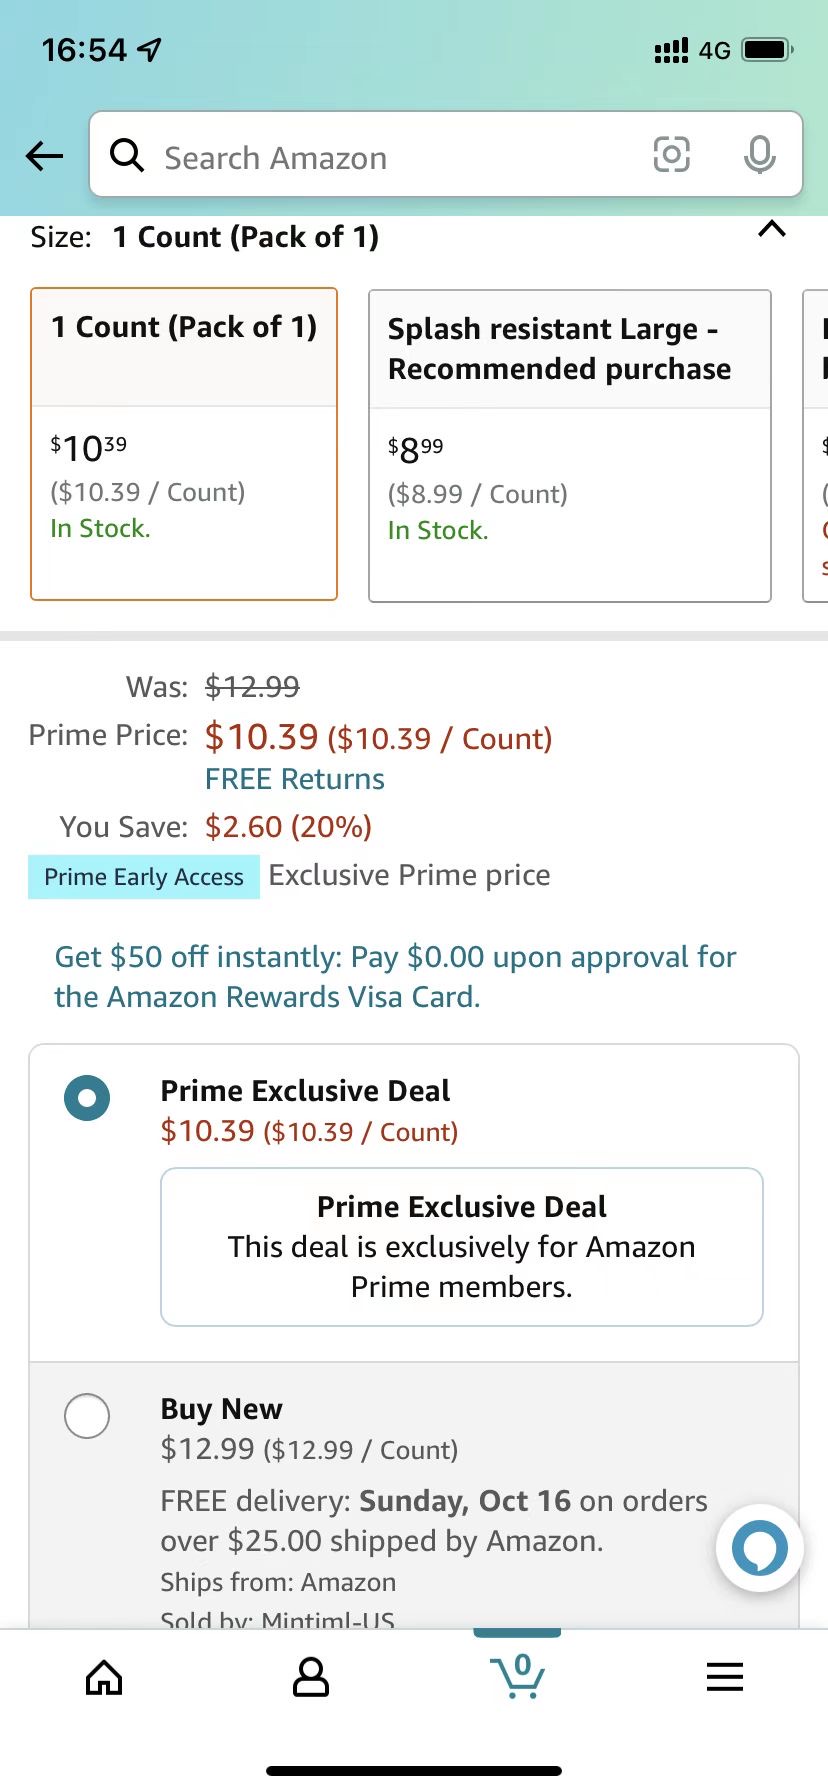Screen dimensions: 828x1792
Task: Tap the back arrow icon
Action: (x=45, y=156)
